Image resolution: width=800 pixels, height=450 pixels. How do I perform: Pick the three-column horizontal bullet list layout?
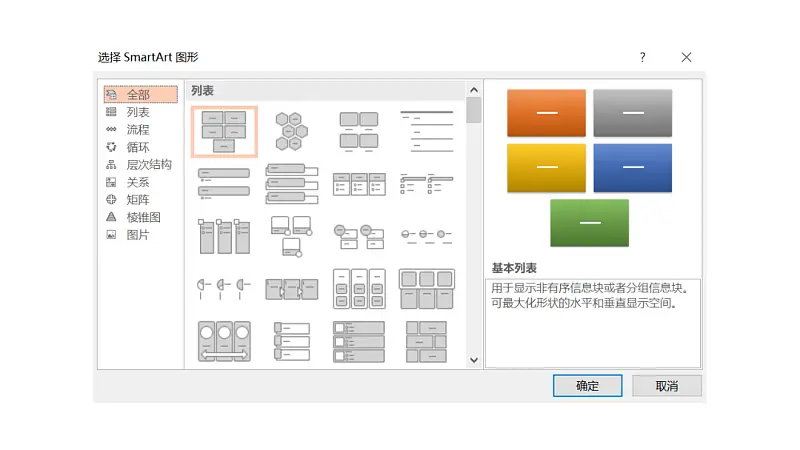(x=359, y=184)
